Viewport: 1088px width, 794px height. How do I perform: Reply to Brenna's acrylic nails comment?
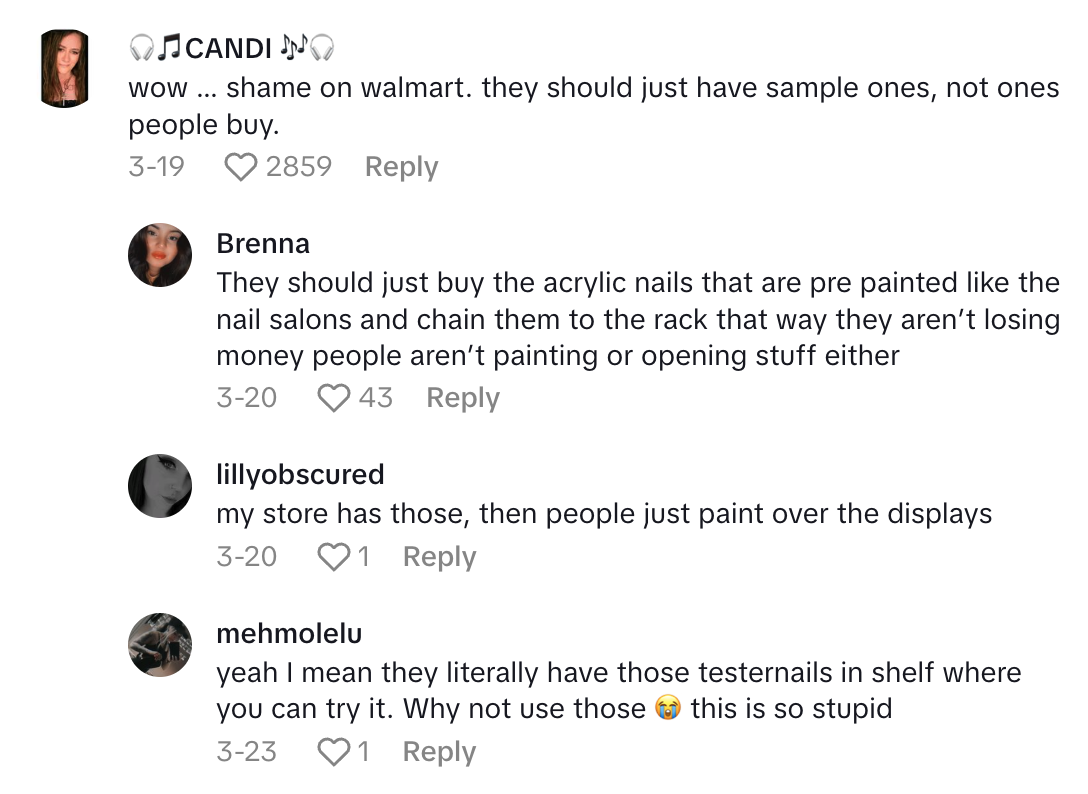click(462, 398)
